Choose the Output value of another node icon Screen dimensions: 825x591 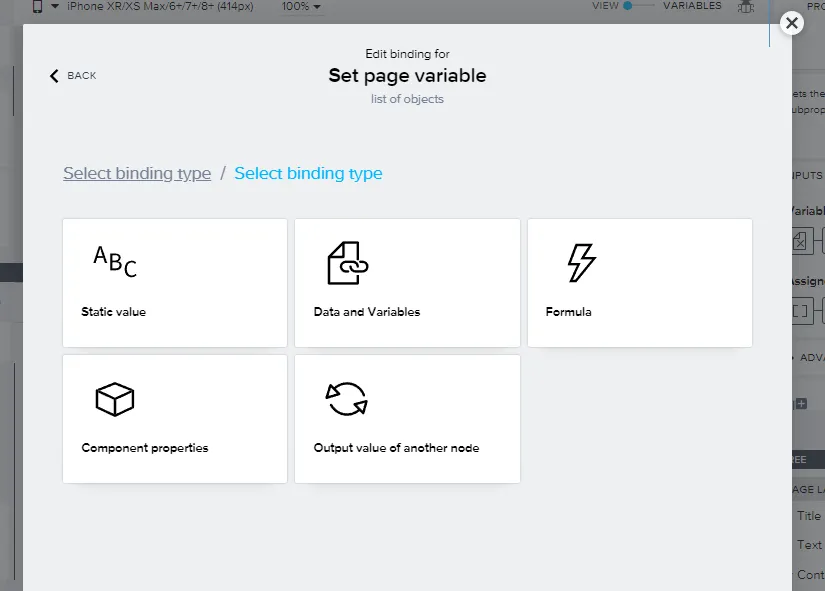click(348, 400)
